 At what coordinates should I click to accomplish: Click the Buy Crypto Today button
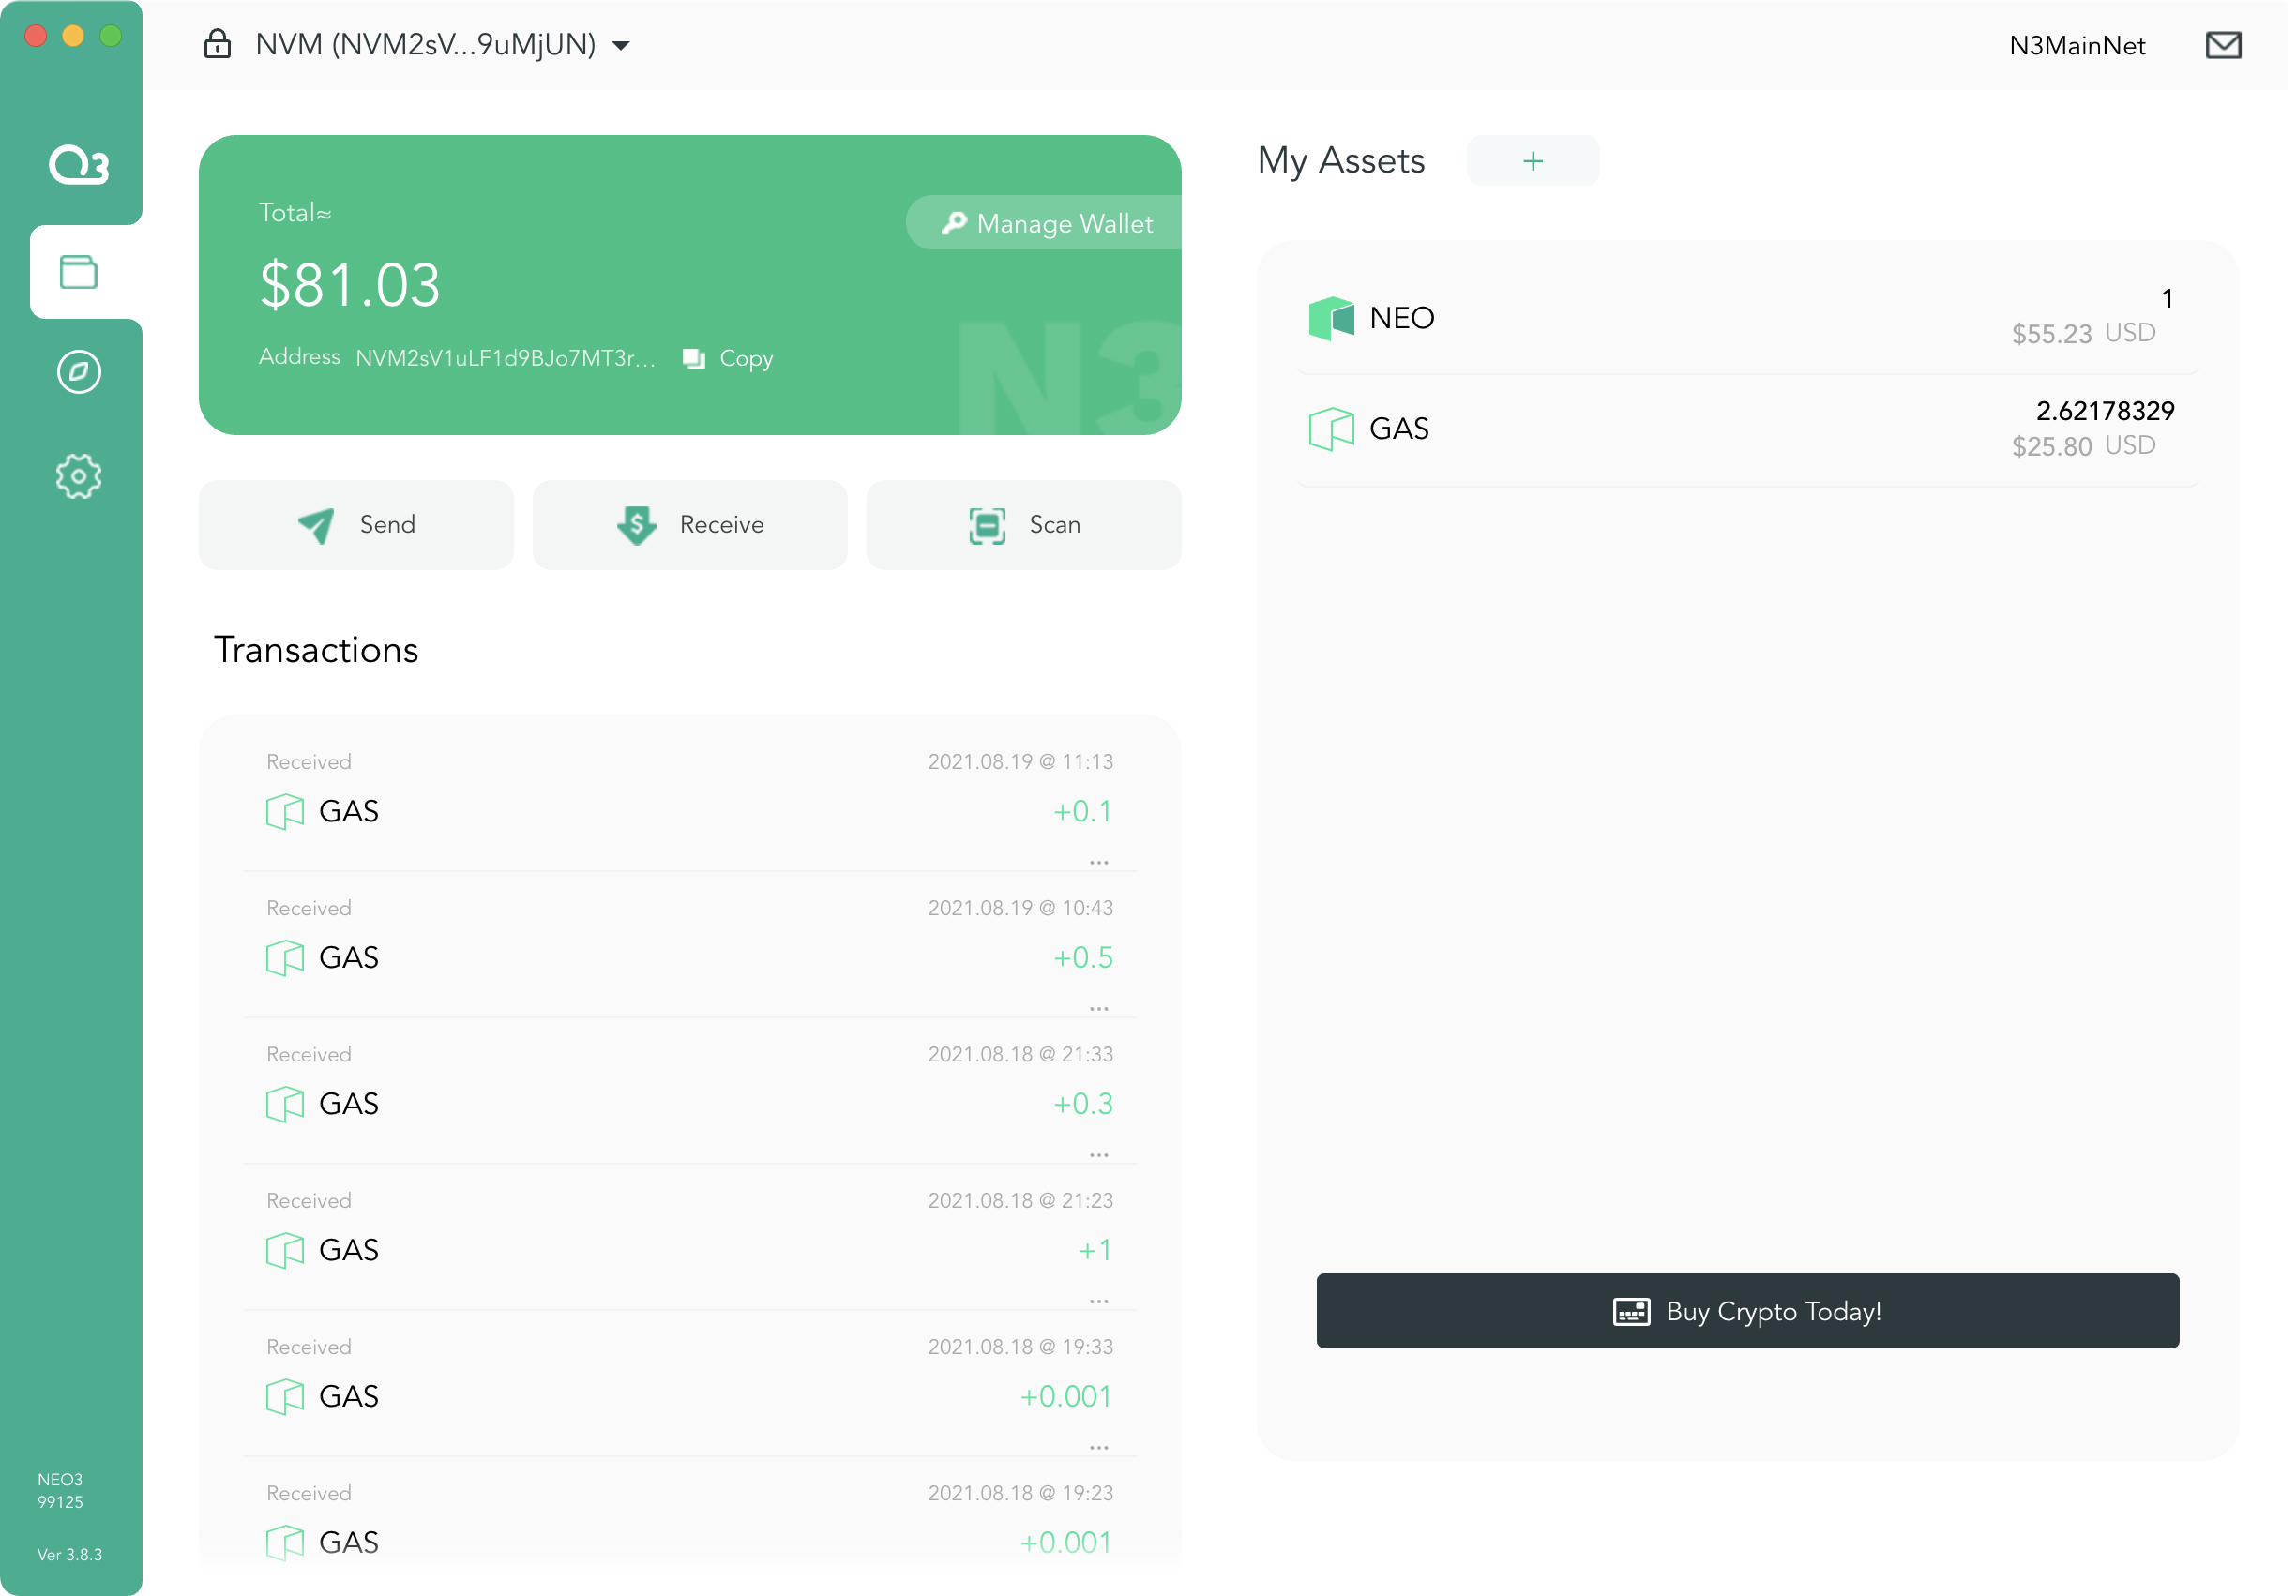1747,1311
